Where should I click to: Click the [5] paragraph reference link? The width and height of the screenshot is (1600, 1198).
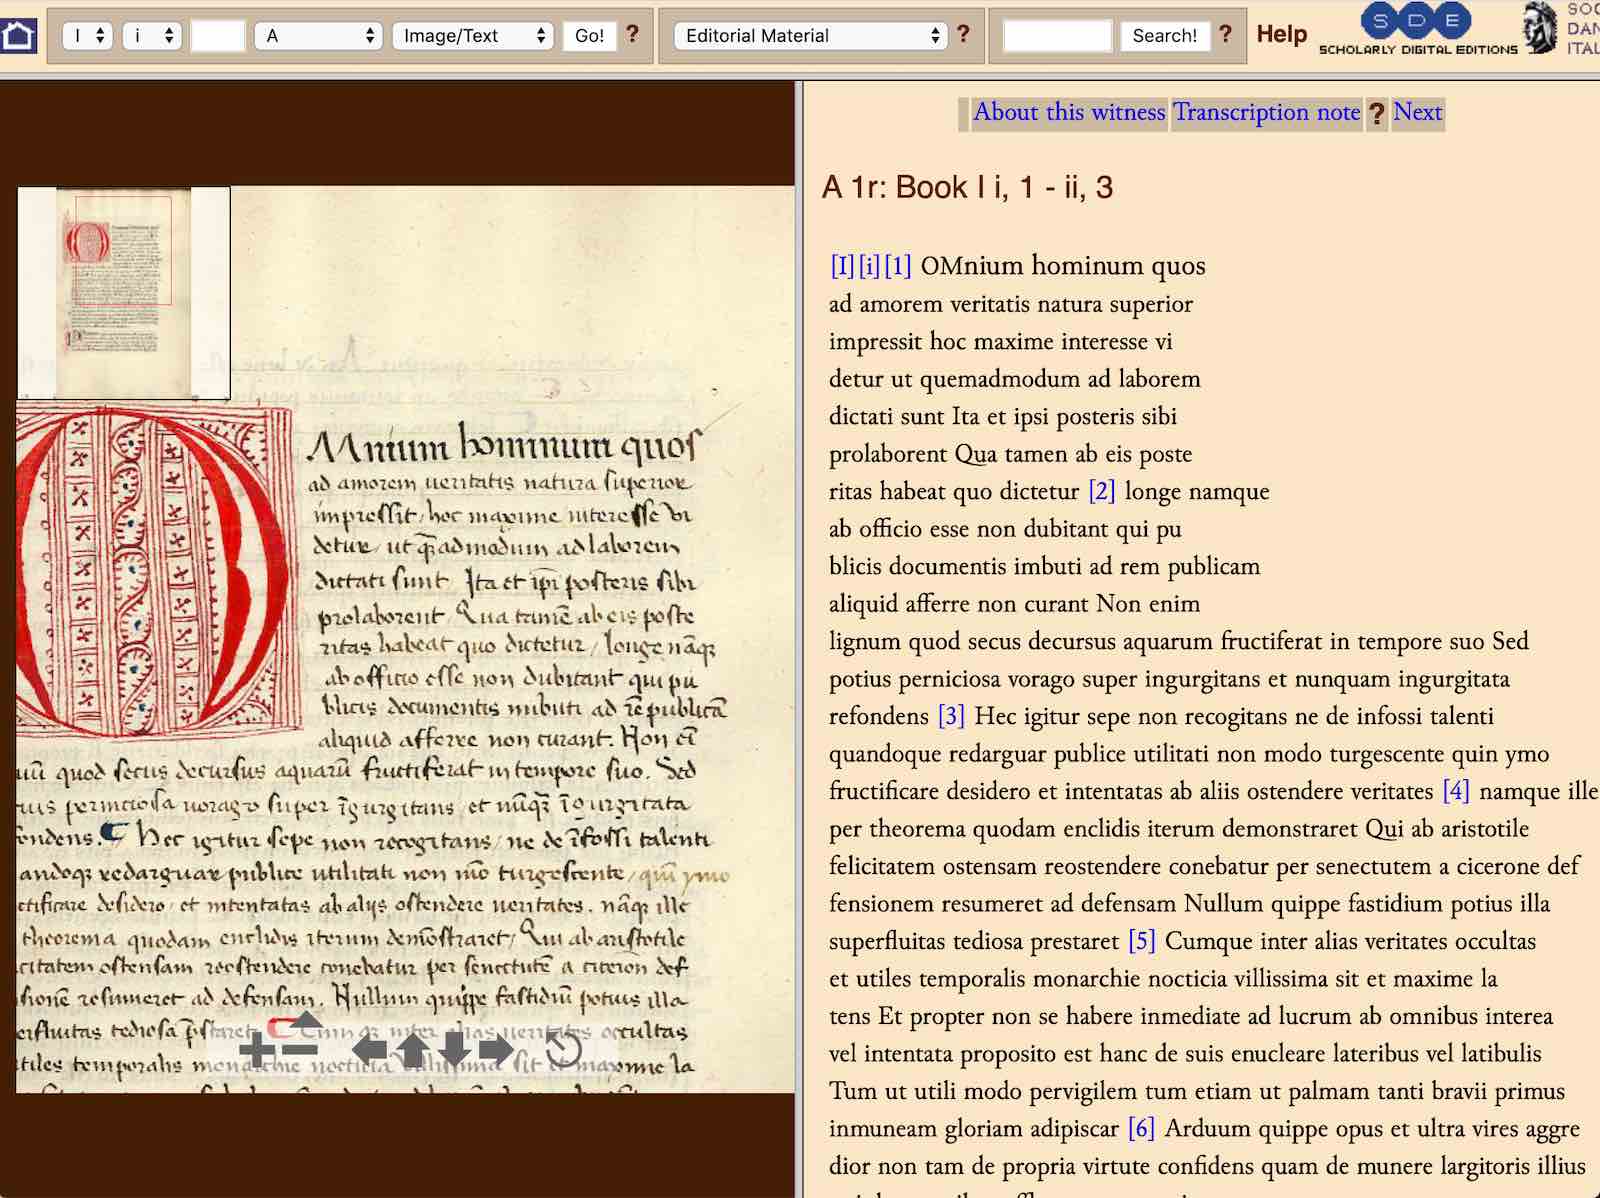tap(1142, 941)
